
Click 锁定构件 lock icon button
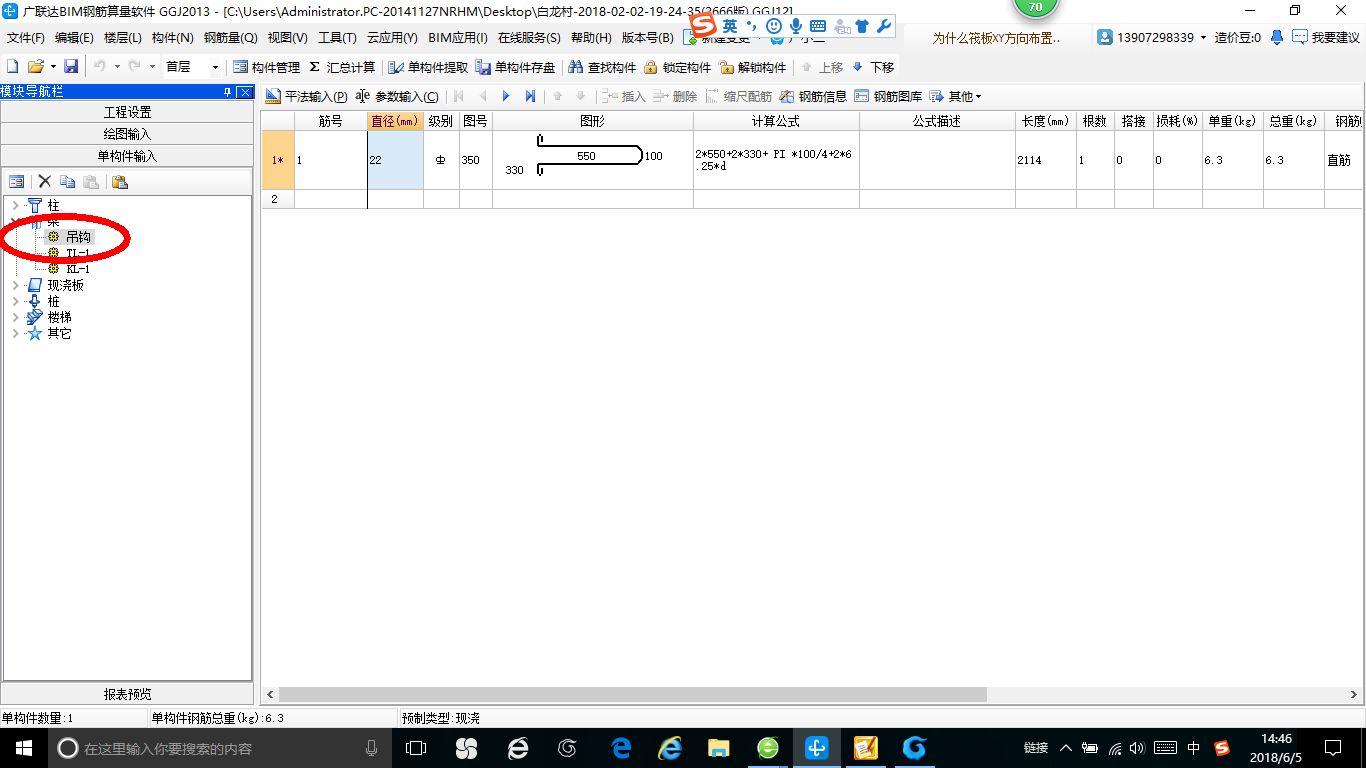(677, 67)
